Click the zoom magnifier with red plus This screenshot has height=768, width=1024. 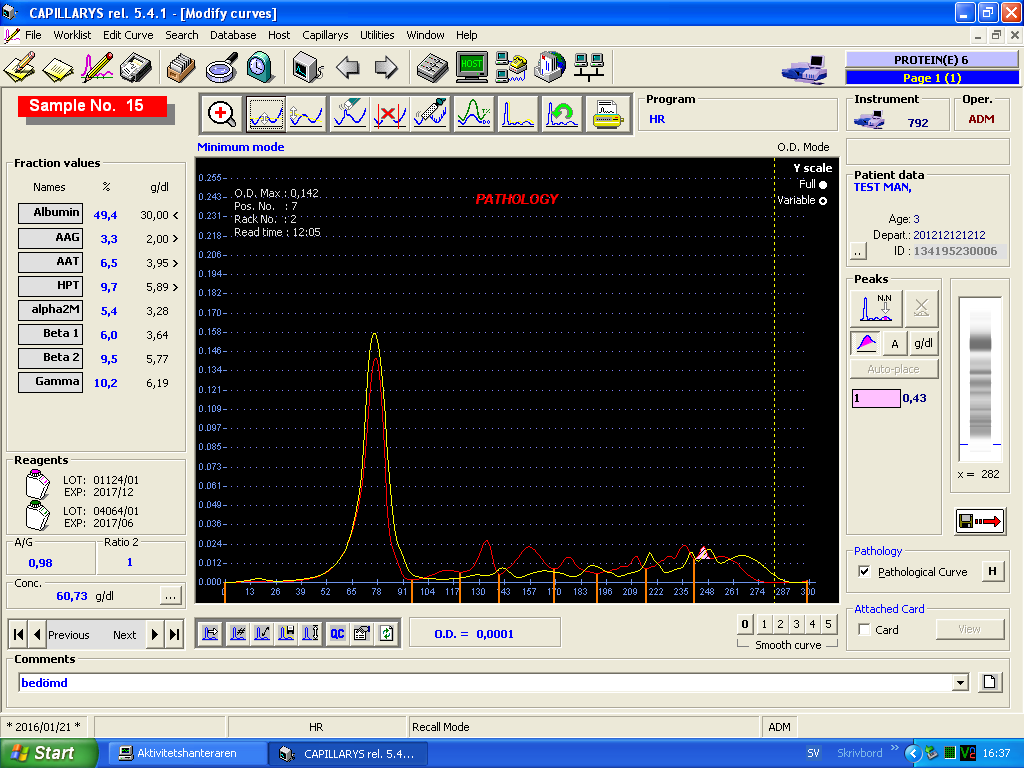(221, 114)
